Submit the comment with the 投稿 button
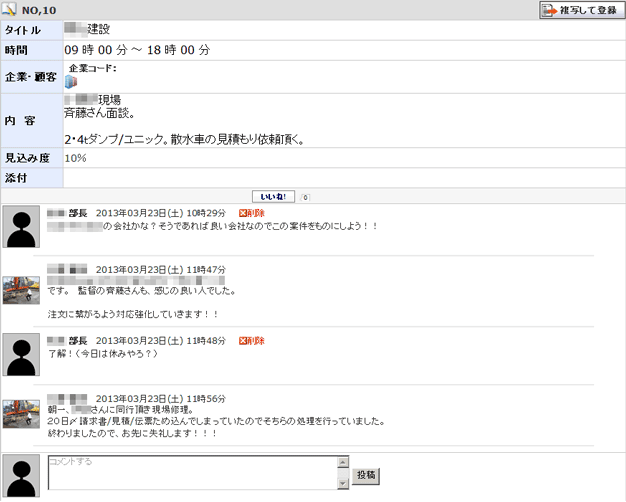Viewport: 626px width, 502px height. (366, 476)
